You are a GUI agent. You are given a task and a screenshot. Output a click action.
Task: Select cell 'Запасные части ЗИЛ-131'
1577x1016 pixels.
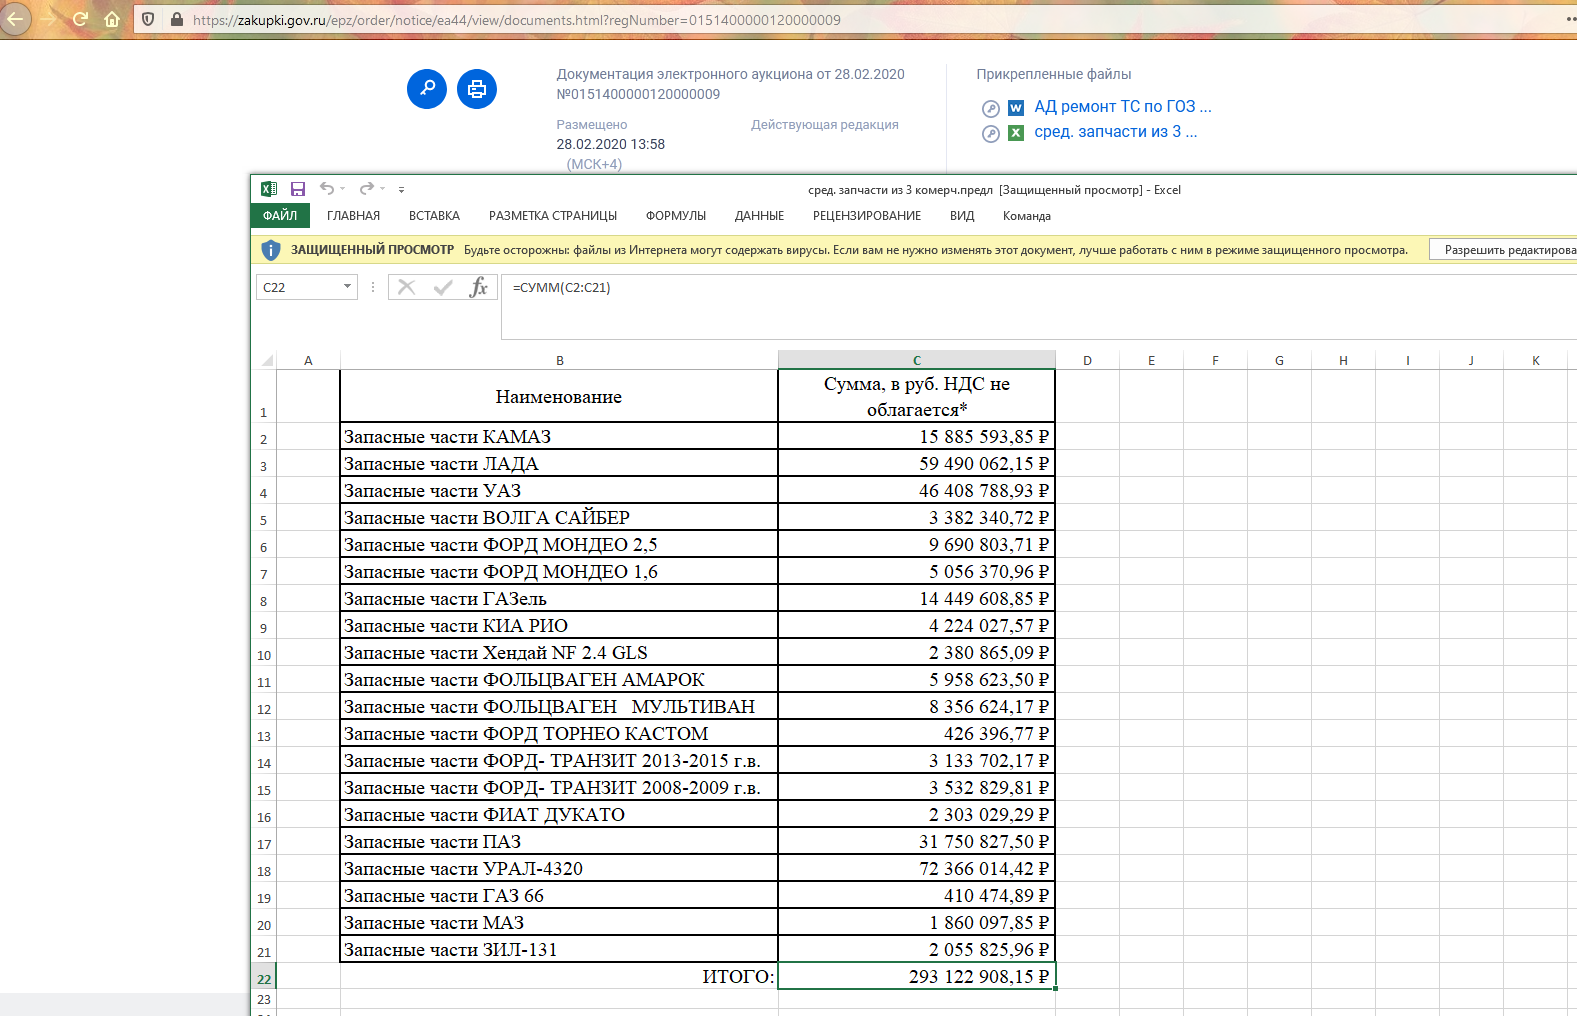[559, 950]
